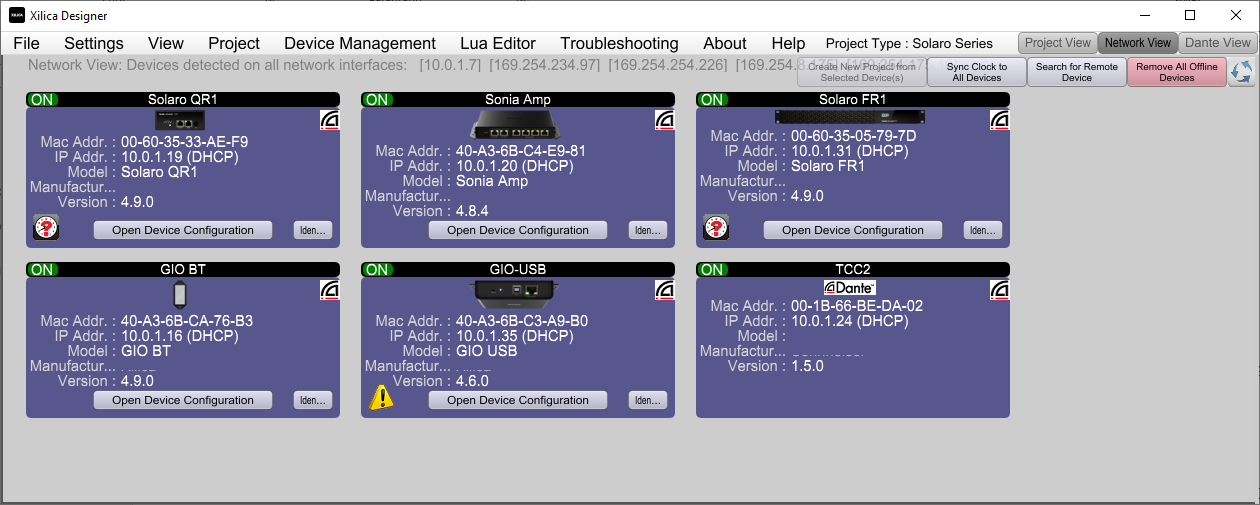Click the ON status indicator for Solaro QR1
Screen dimensions: 1260x505
[42, 100]
